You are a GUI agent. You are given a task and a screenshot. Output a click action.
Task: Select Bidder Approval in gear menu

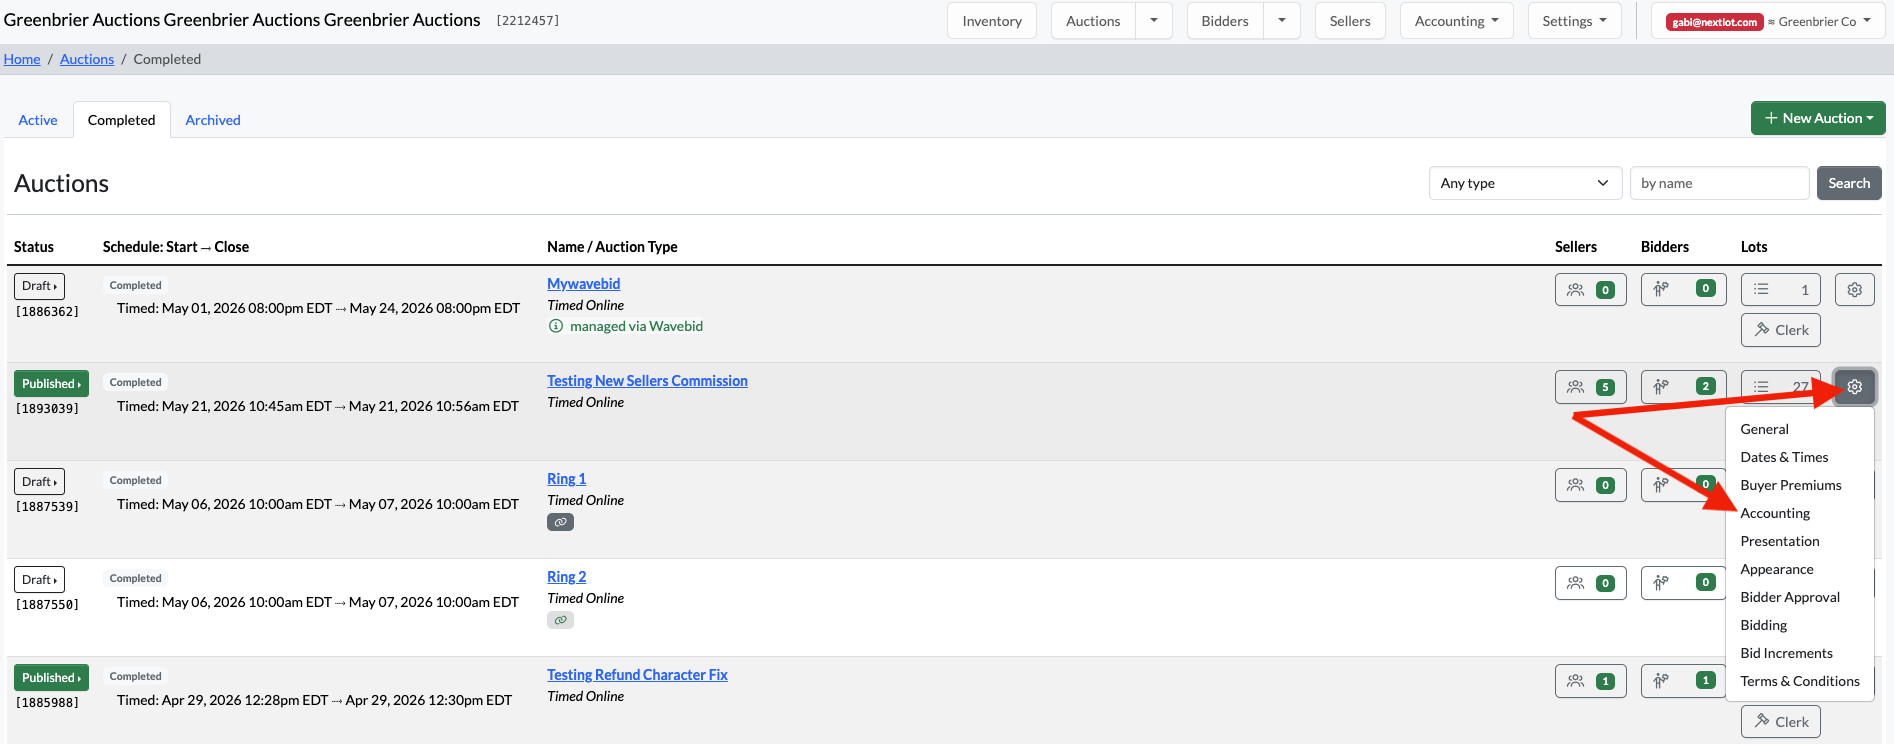click(1789, 597)
